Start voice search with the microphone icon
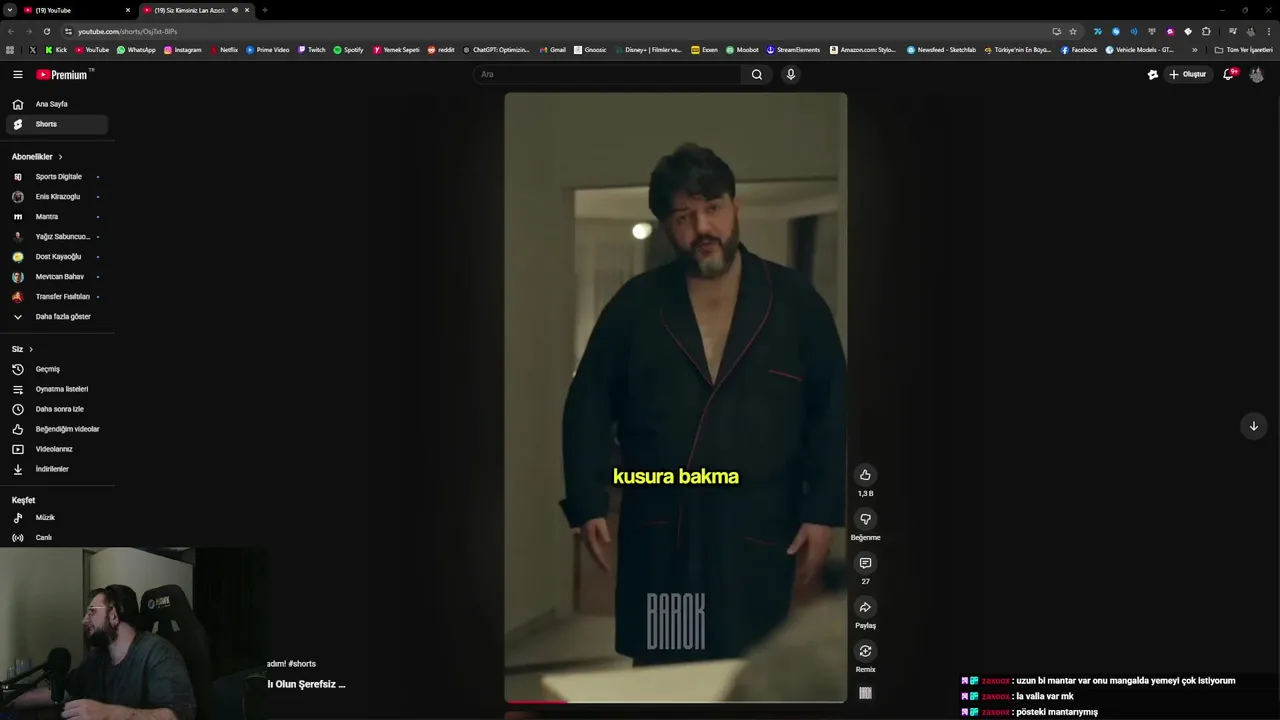1280x720 pixels. tap(790, 74)
